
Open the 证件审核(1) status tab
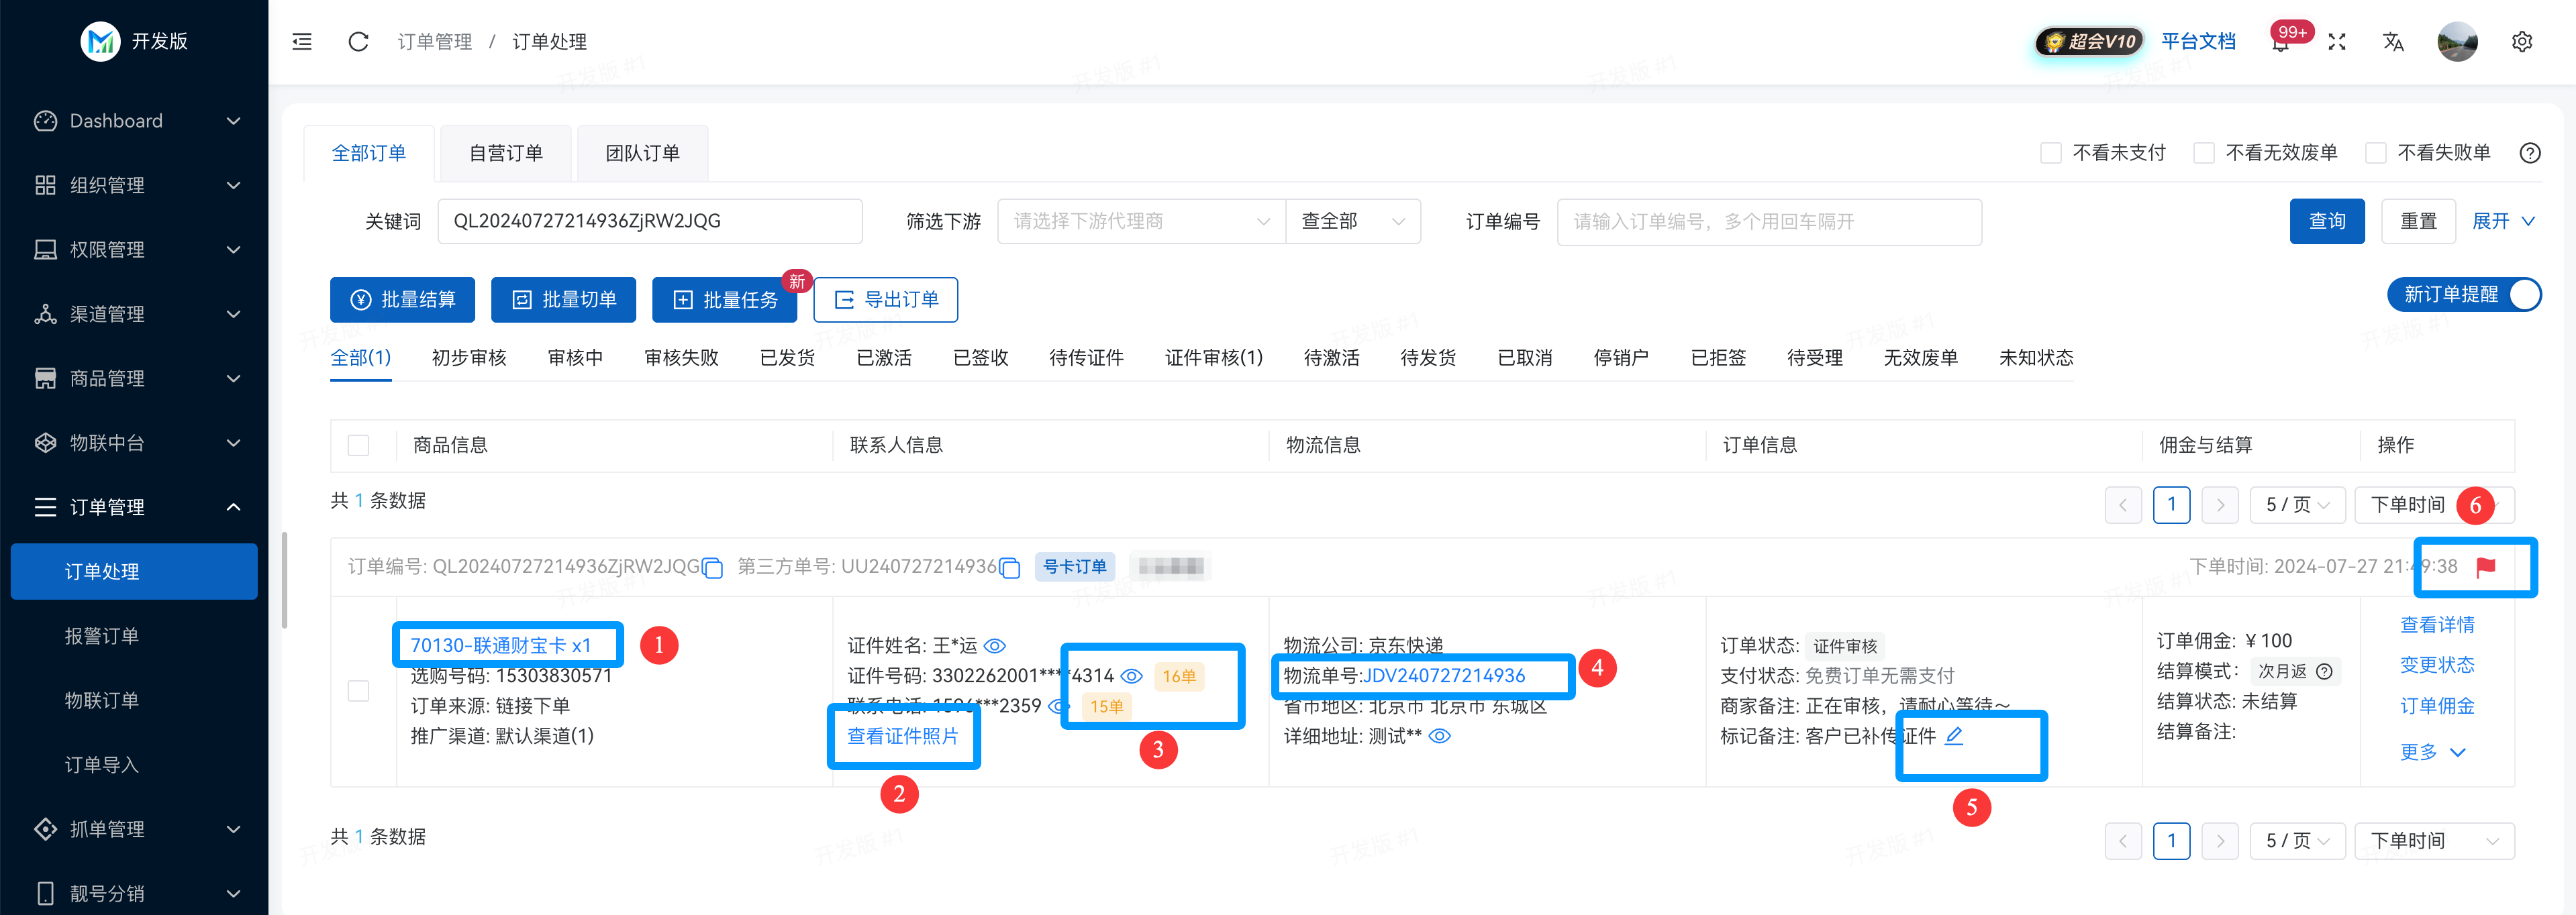(x=1213, y=357)
